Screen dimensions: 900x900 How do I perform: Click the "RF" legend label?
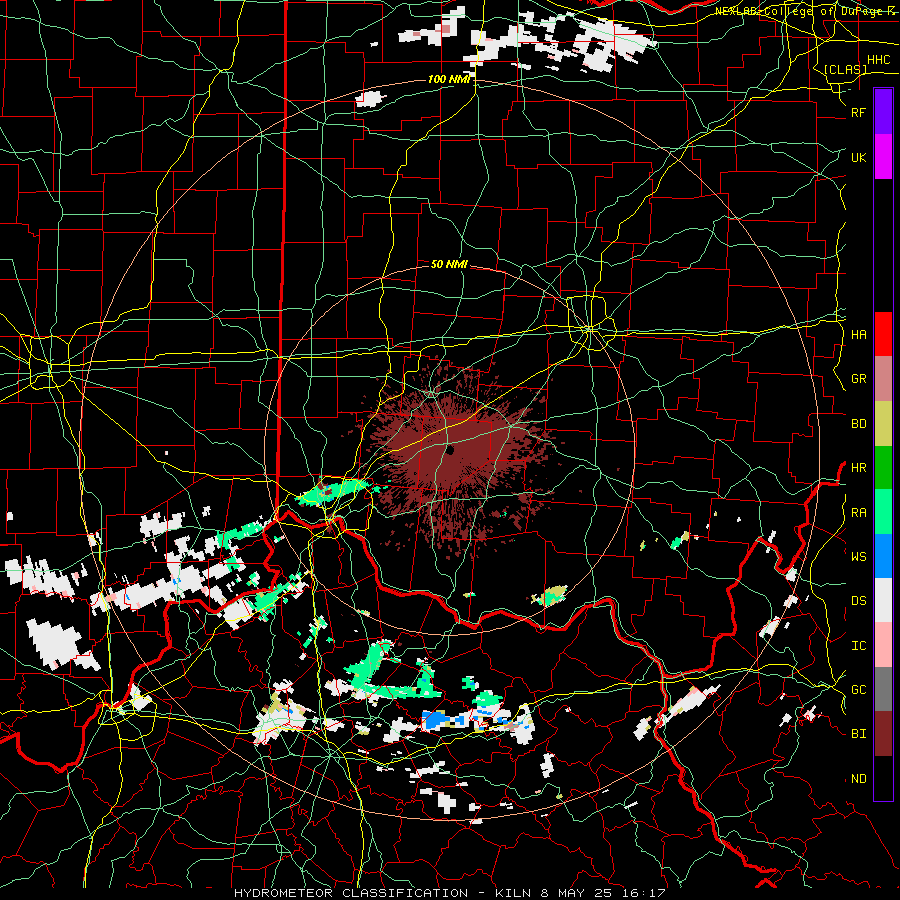(x=858, y=112)
